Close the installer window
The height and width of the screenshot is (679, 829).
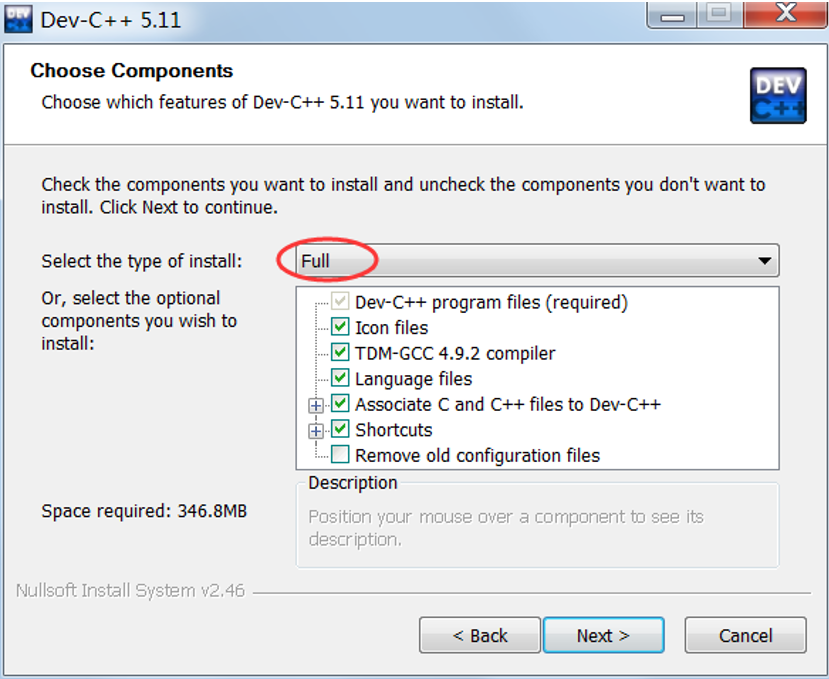point(786,15)
